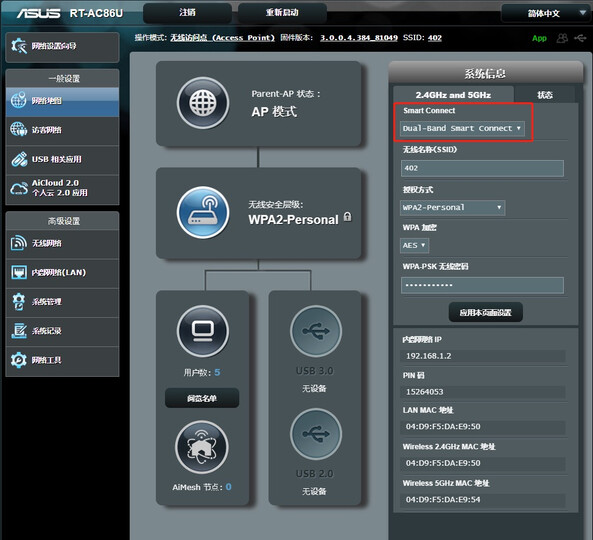This screenshot has width=593, height=540.
Task: Click the 阅览名单 view list button
Action: tap(202, 398)
